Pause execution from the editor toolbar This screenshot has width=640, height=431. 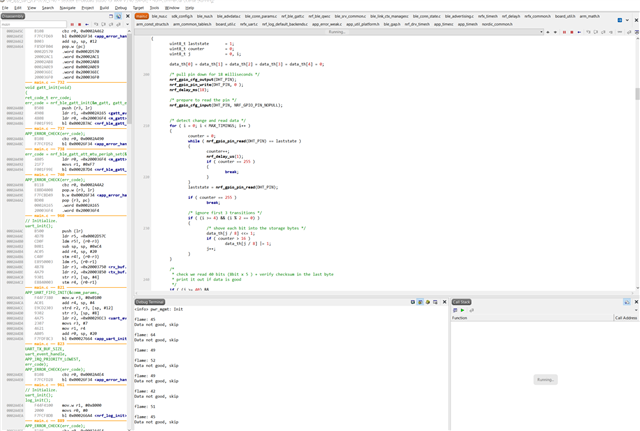coord(564,32)
